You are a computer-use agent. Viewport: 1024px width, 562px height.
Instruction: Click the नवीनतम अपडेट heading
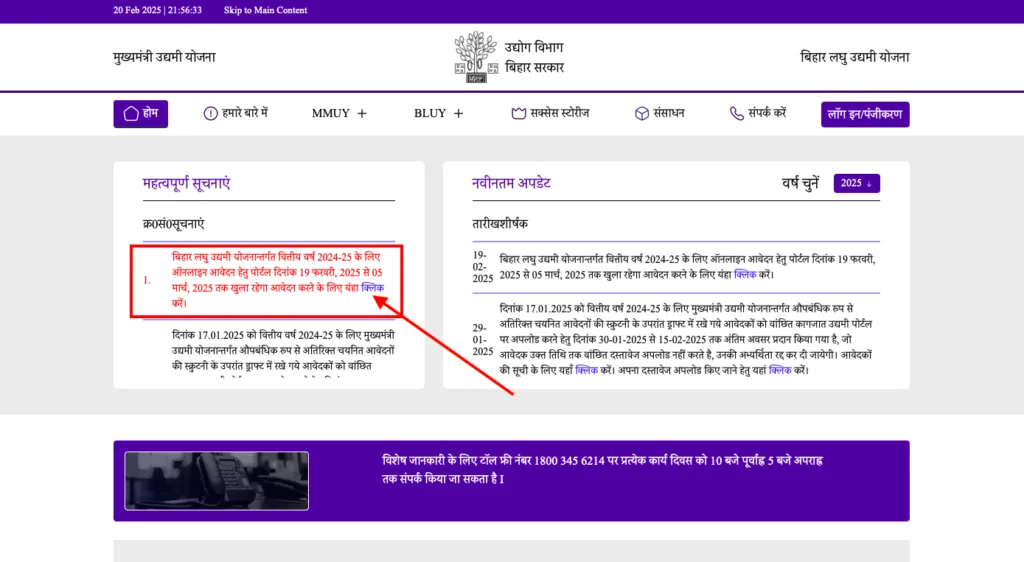coord(511,183)
